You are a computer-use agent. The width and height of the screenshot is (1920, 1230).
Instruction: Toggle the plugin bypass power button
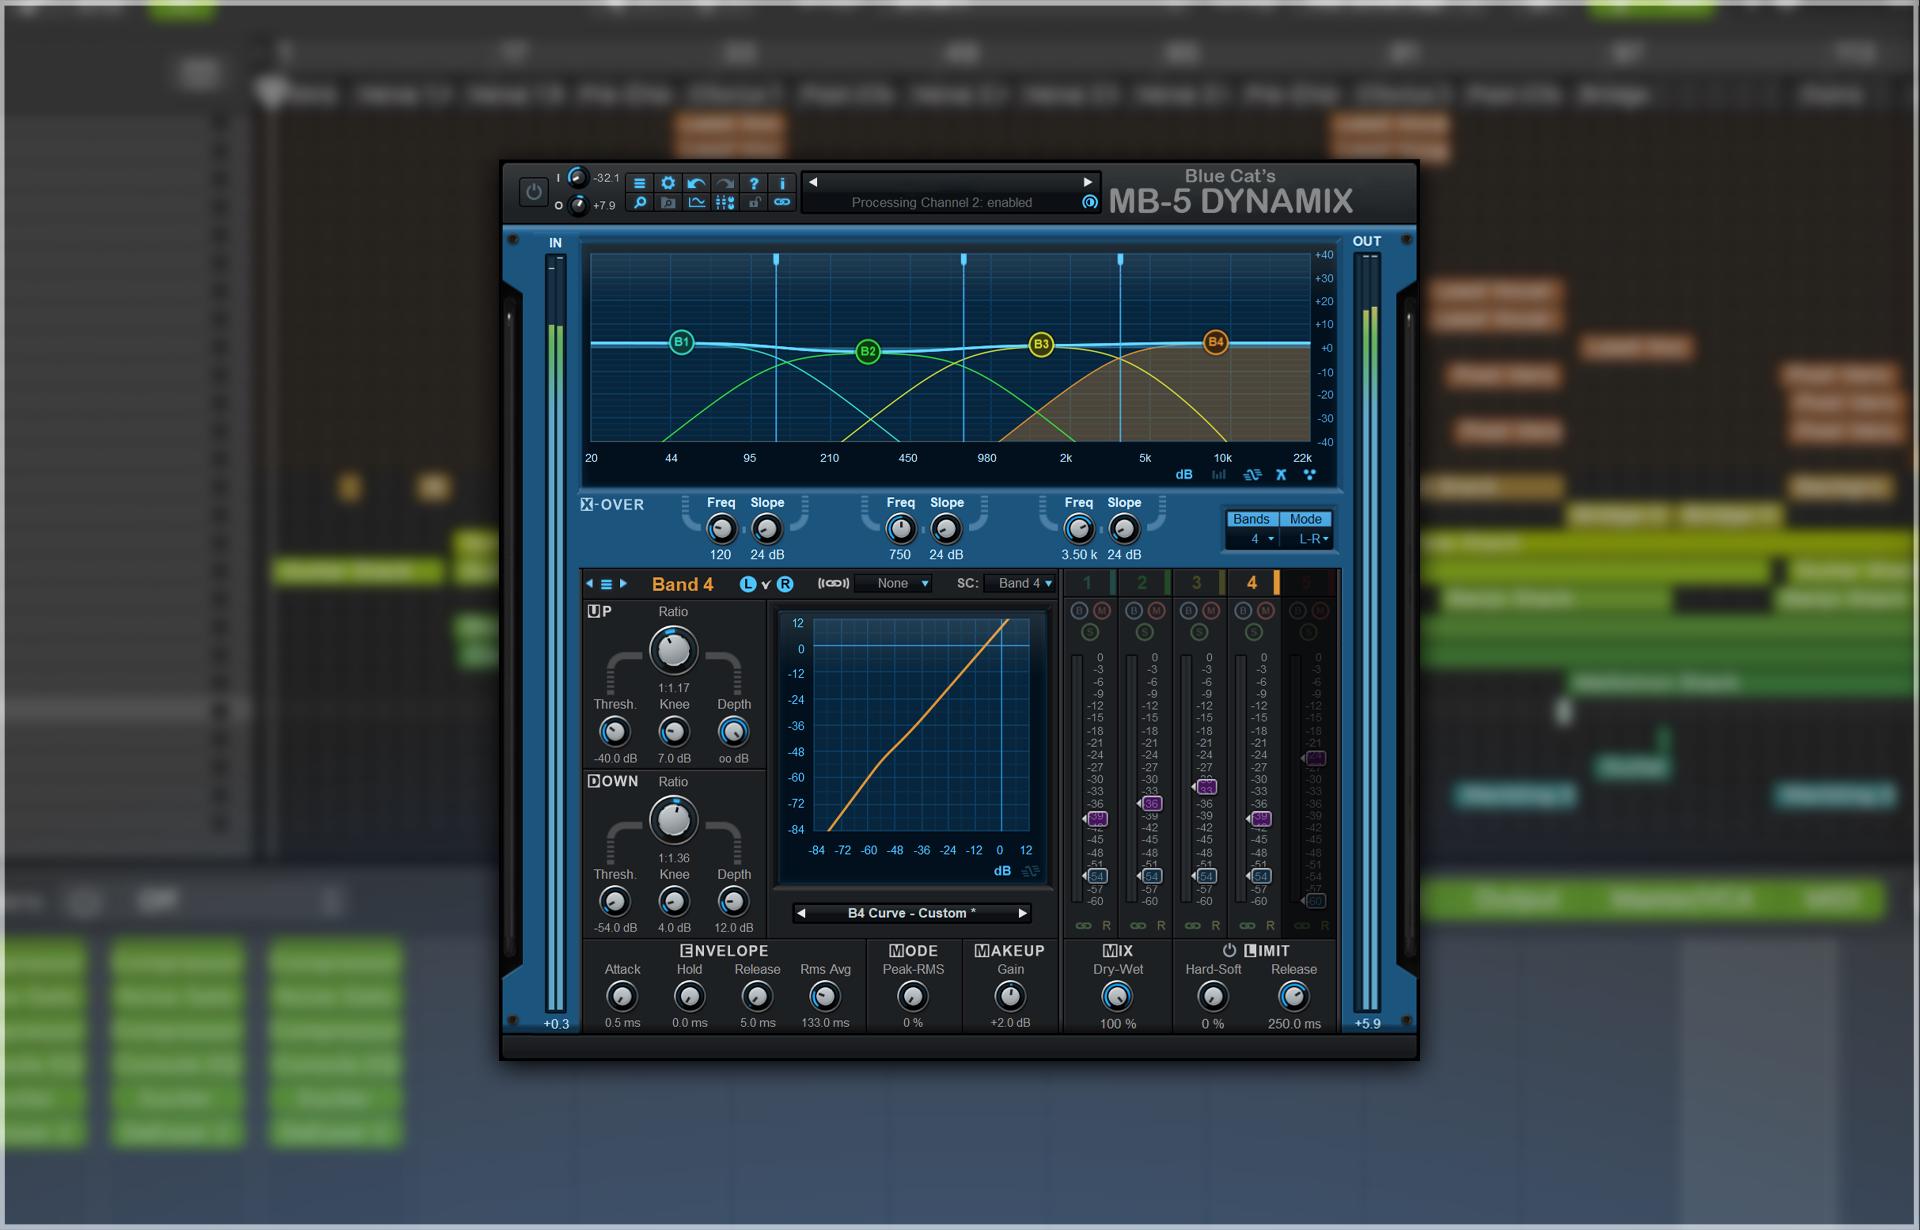tap(534, 191)
